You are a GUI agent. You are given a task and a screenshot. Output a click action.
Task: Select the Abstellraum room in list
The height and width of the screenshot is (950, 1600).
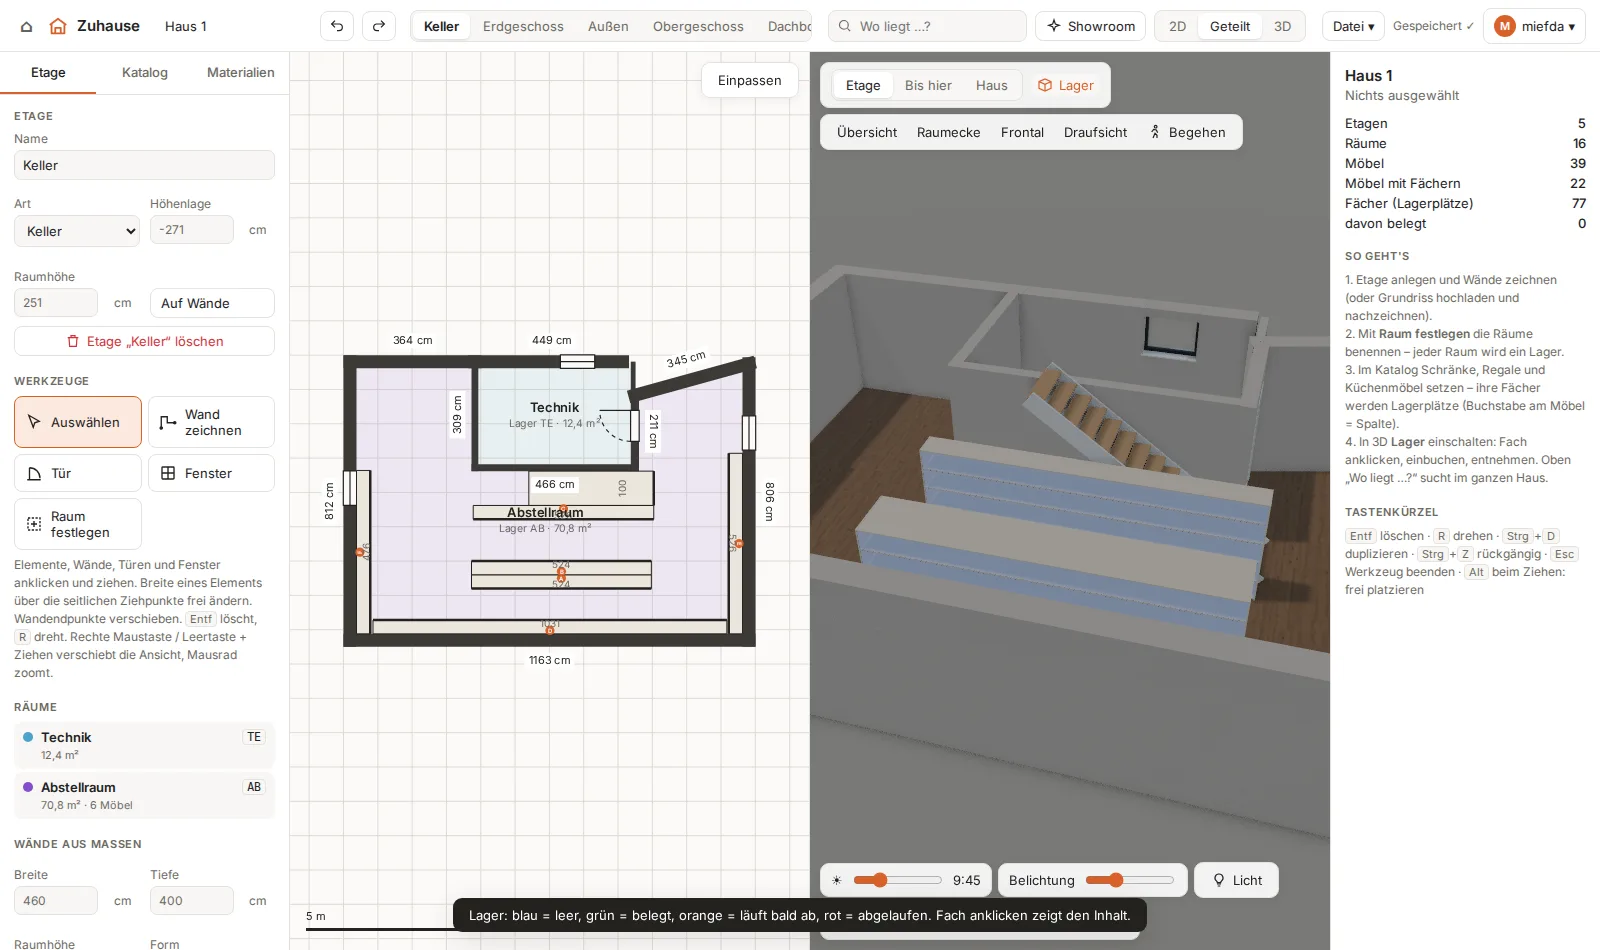[144, 795]
